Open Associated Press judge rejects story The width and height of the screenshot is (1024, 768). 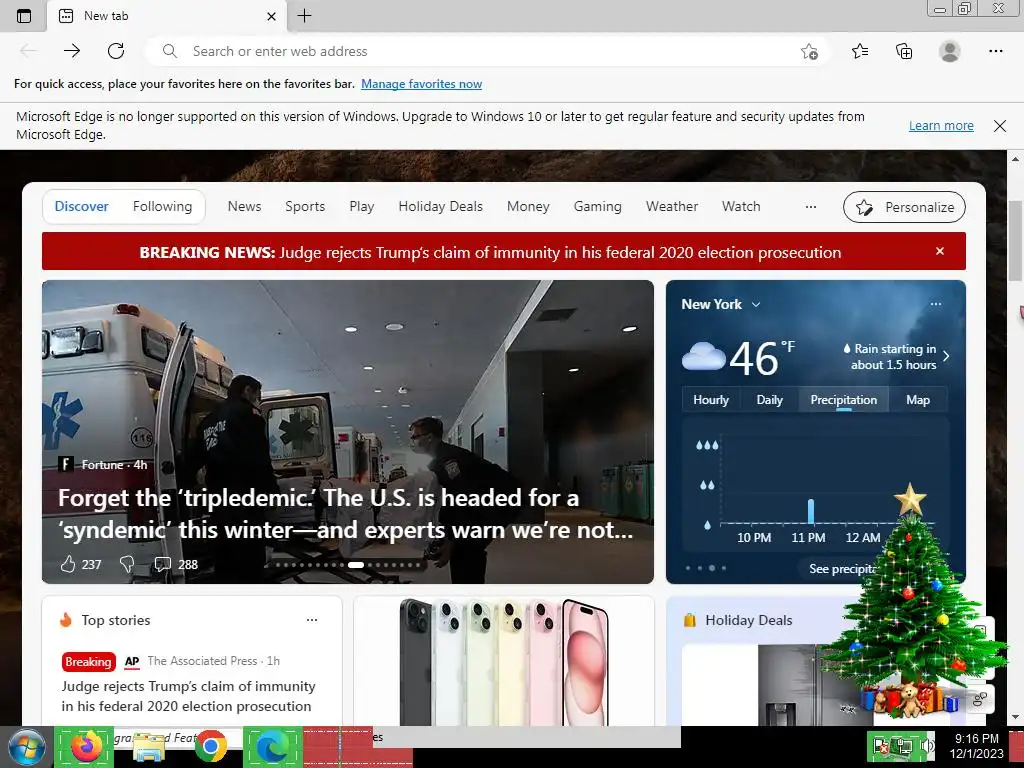pos(188,696)
